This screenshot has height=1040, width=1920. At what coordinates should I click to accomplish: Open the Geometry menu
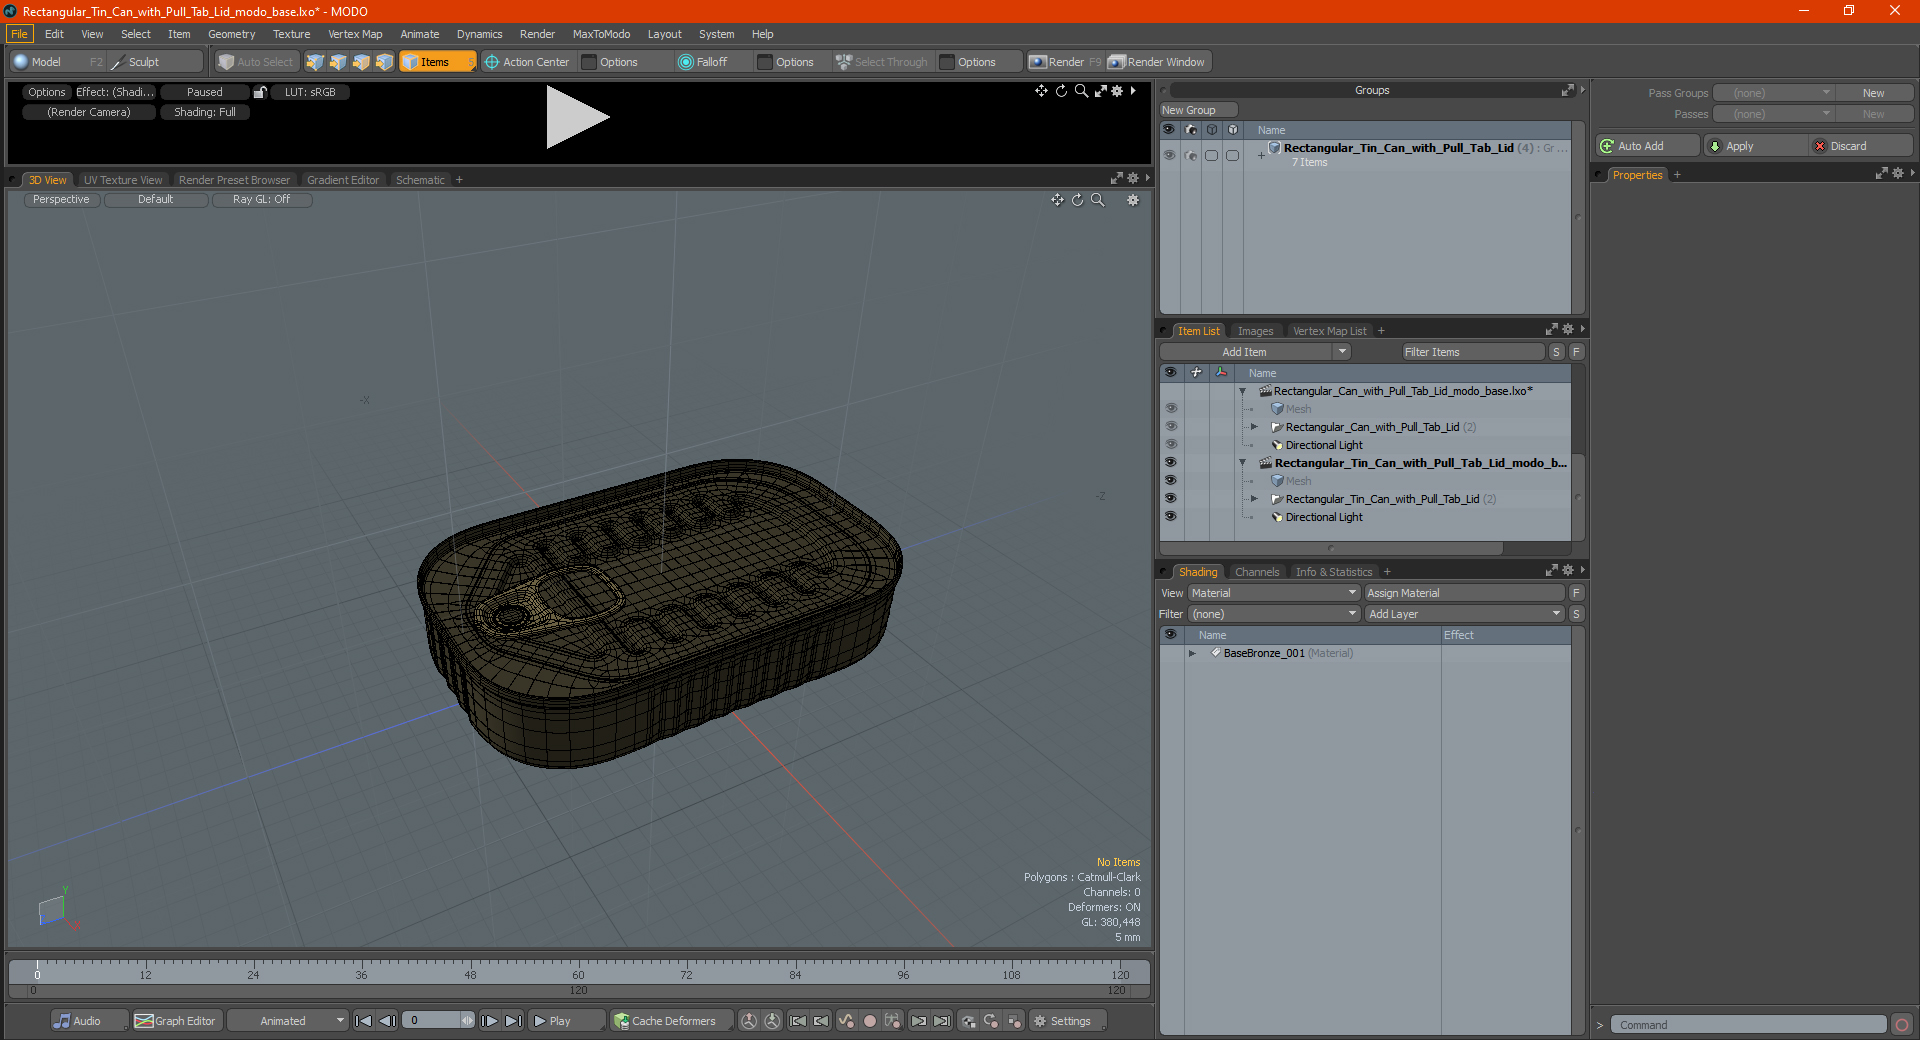point(231,34)
